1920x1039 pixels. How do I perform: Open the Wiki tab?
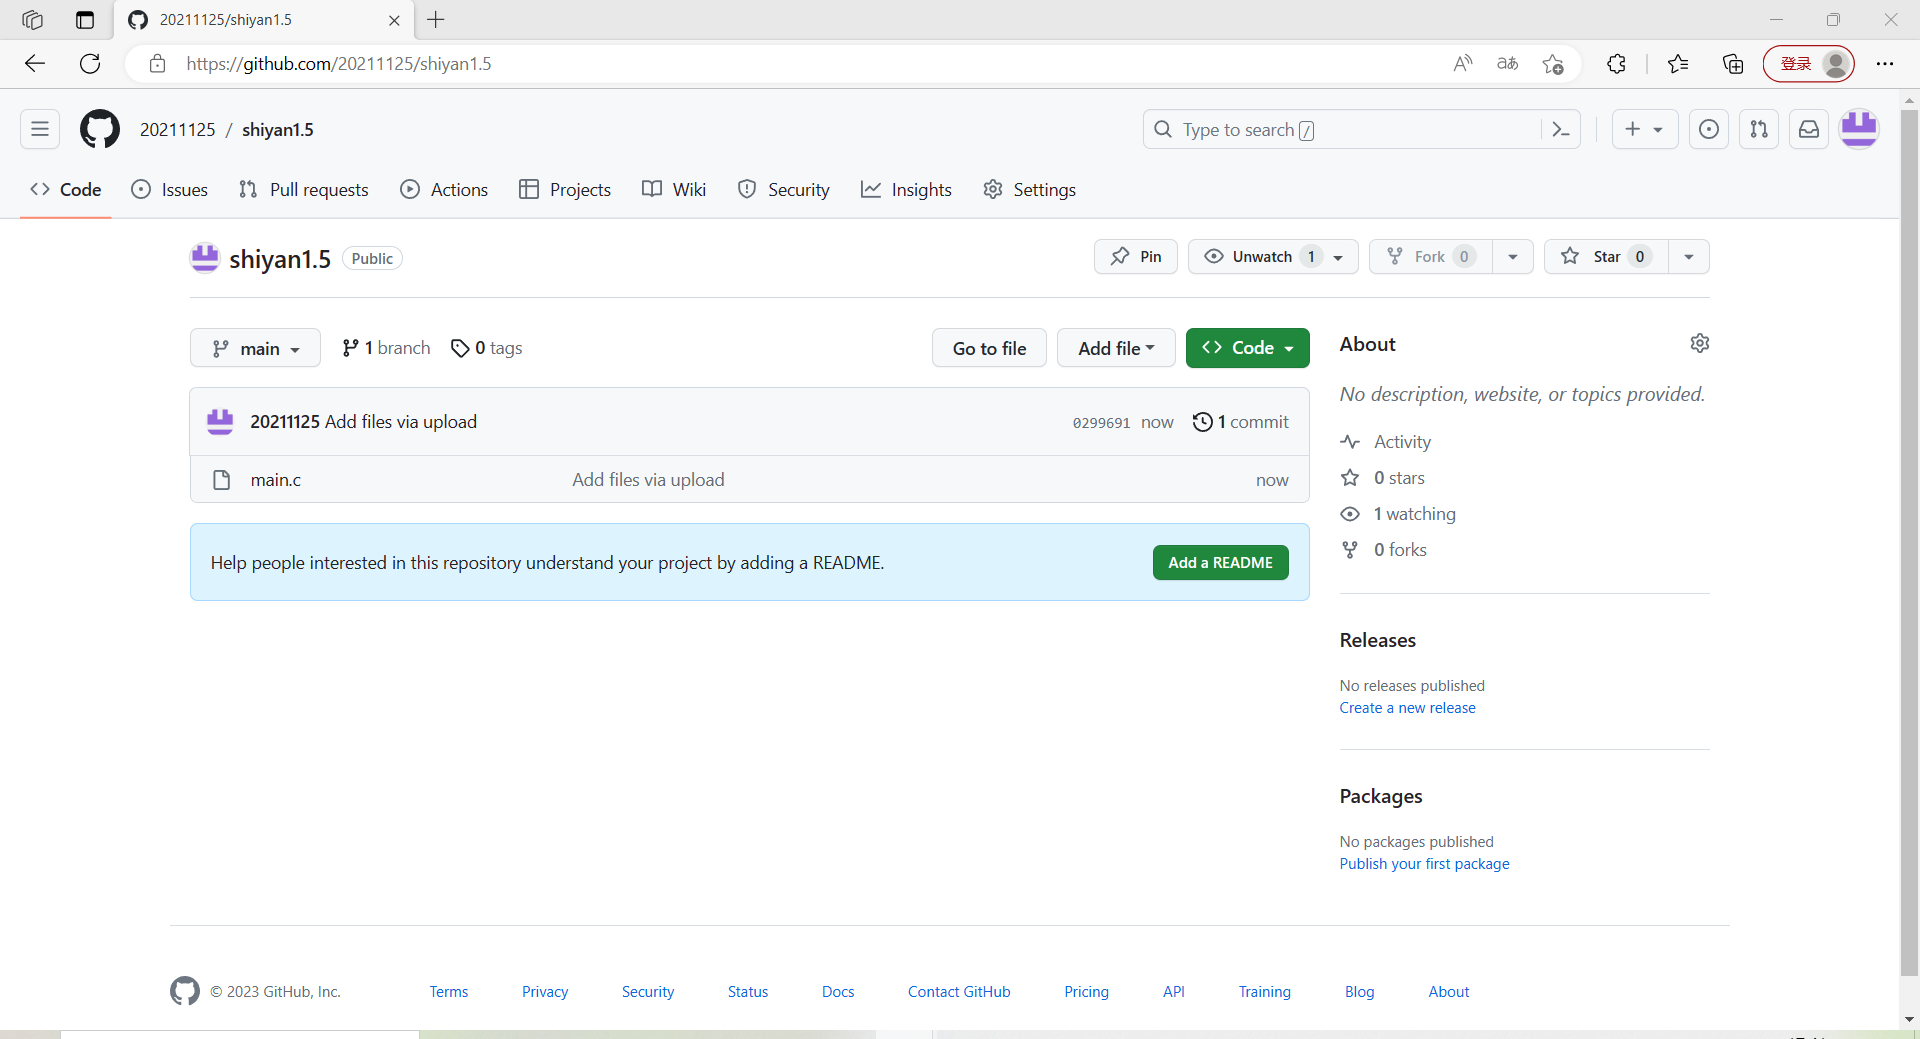674,189
